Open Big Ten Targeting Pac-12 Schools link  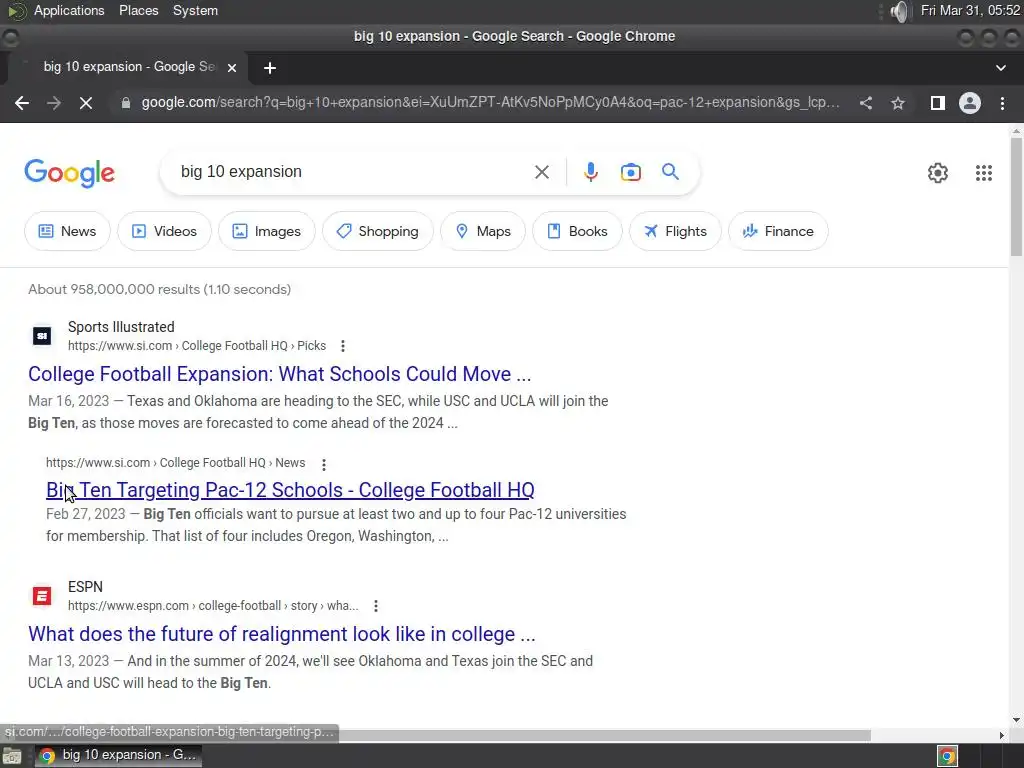(x=290, y=490)
